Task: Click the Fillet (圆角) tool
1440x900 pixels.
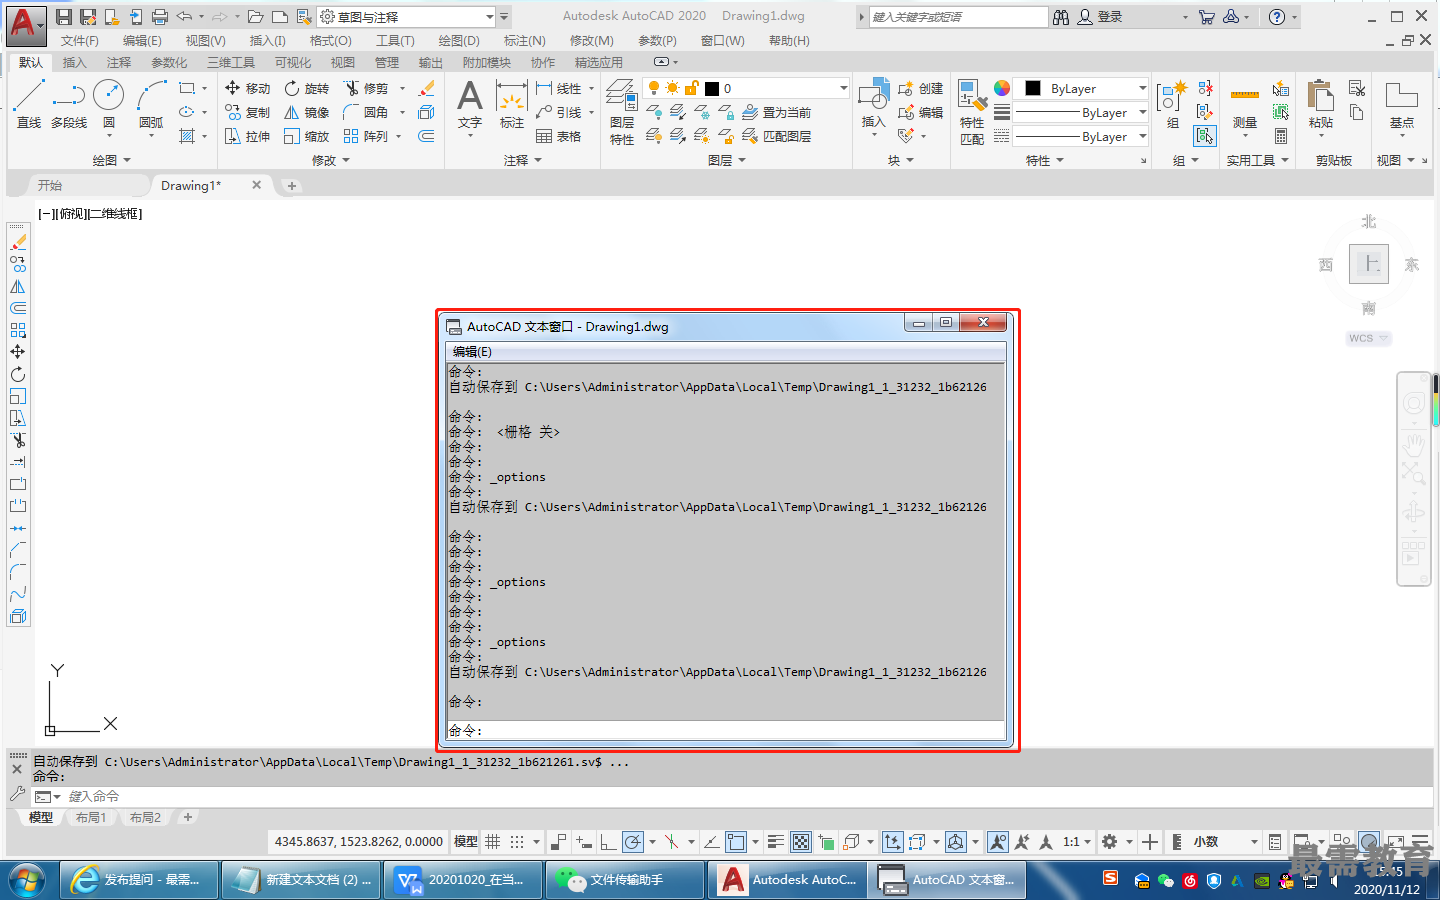Action: coord(366,112)
